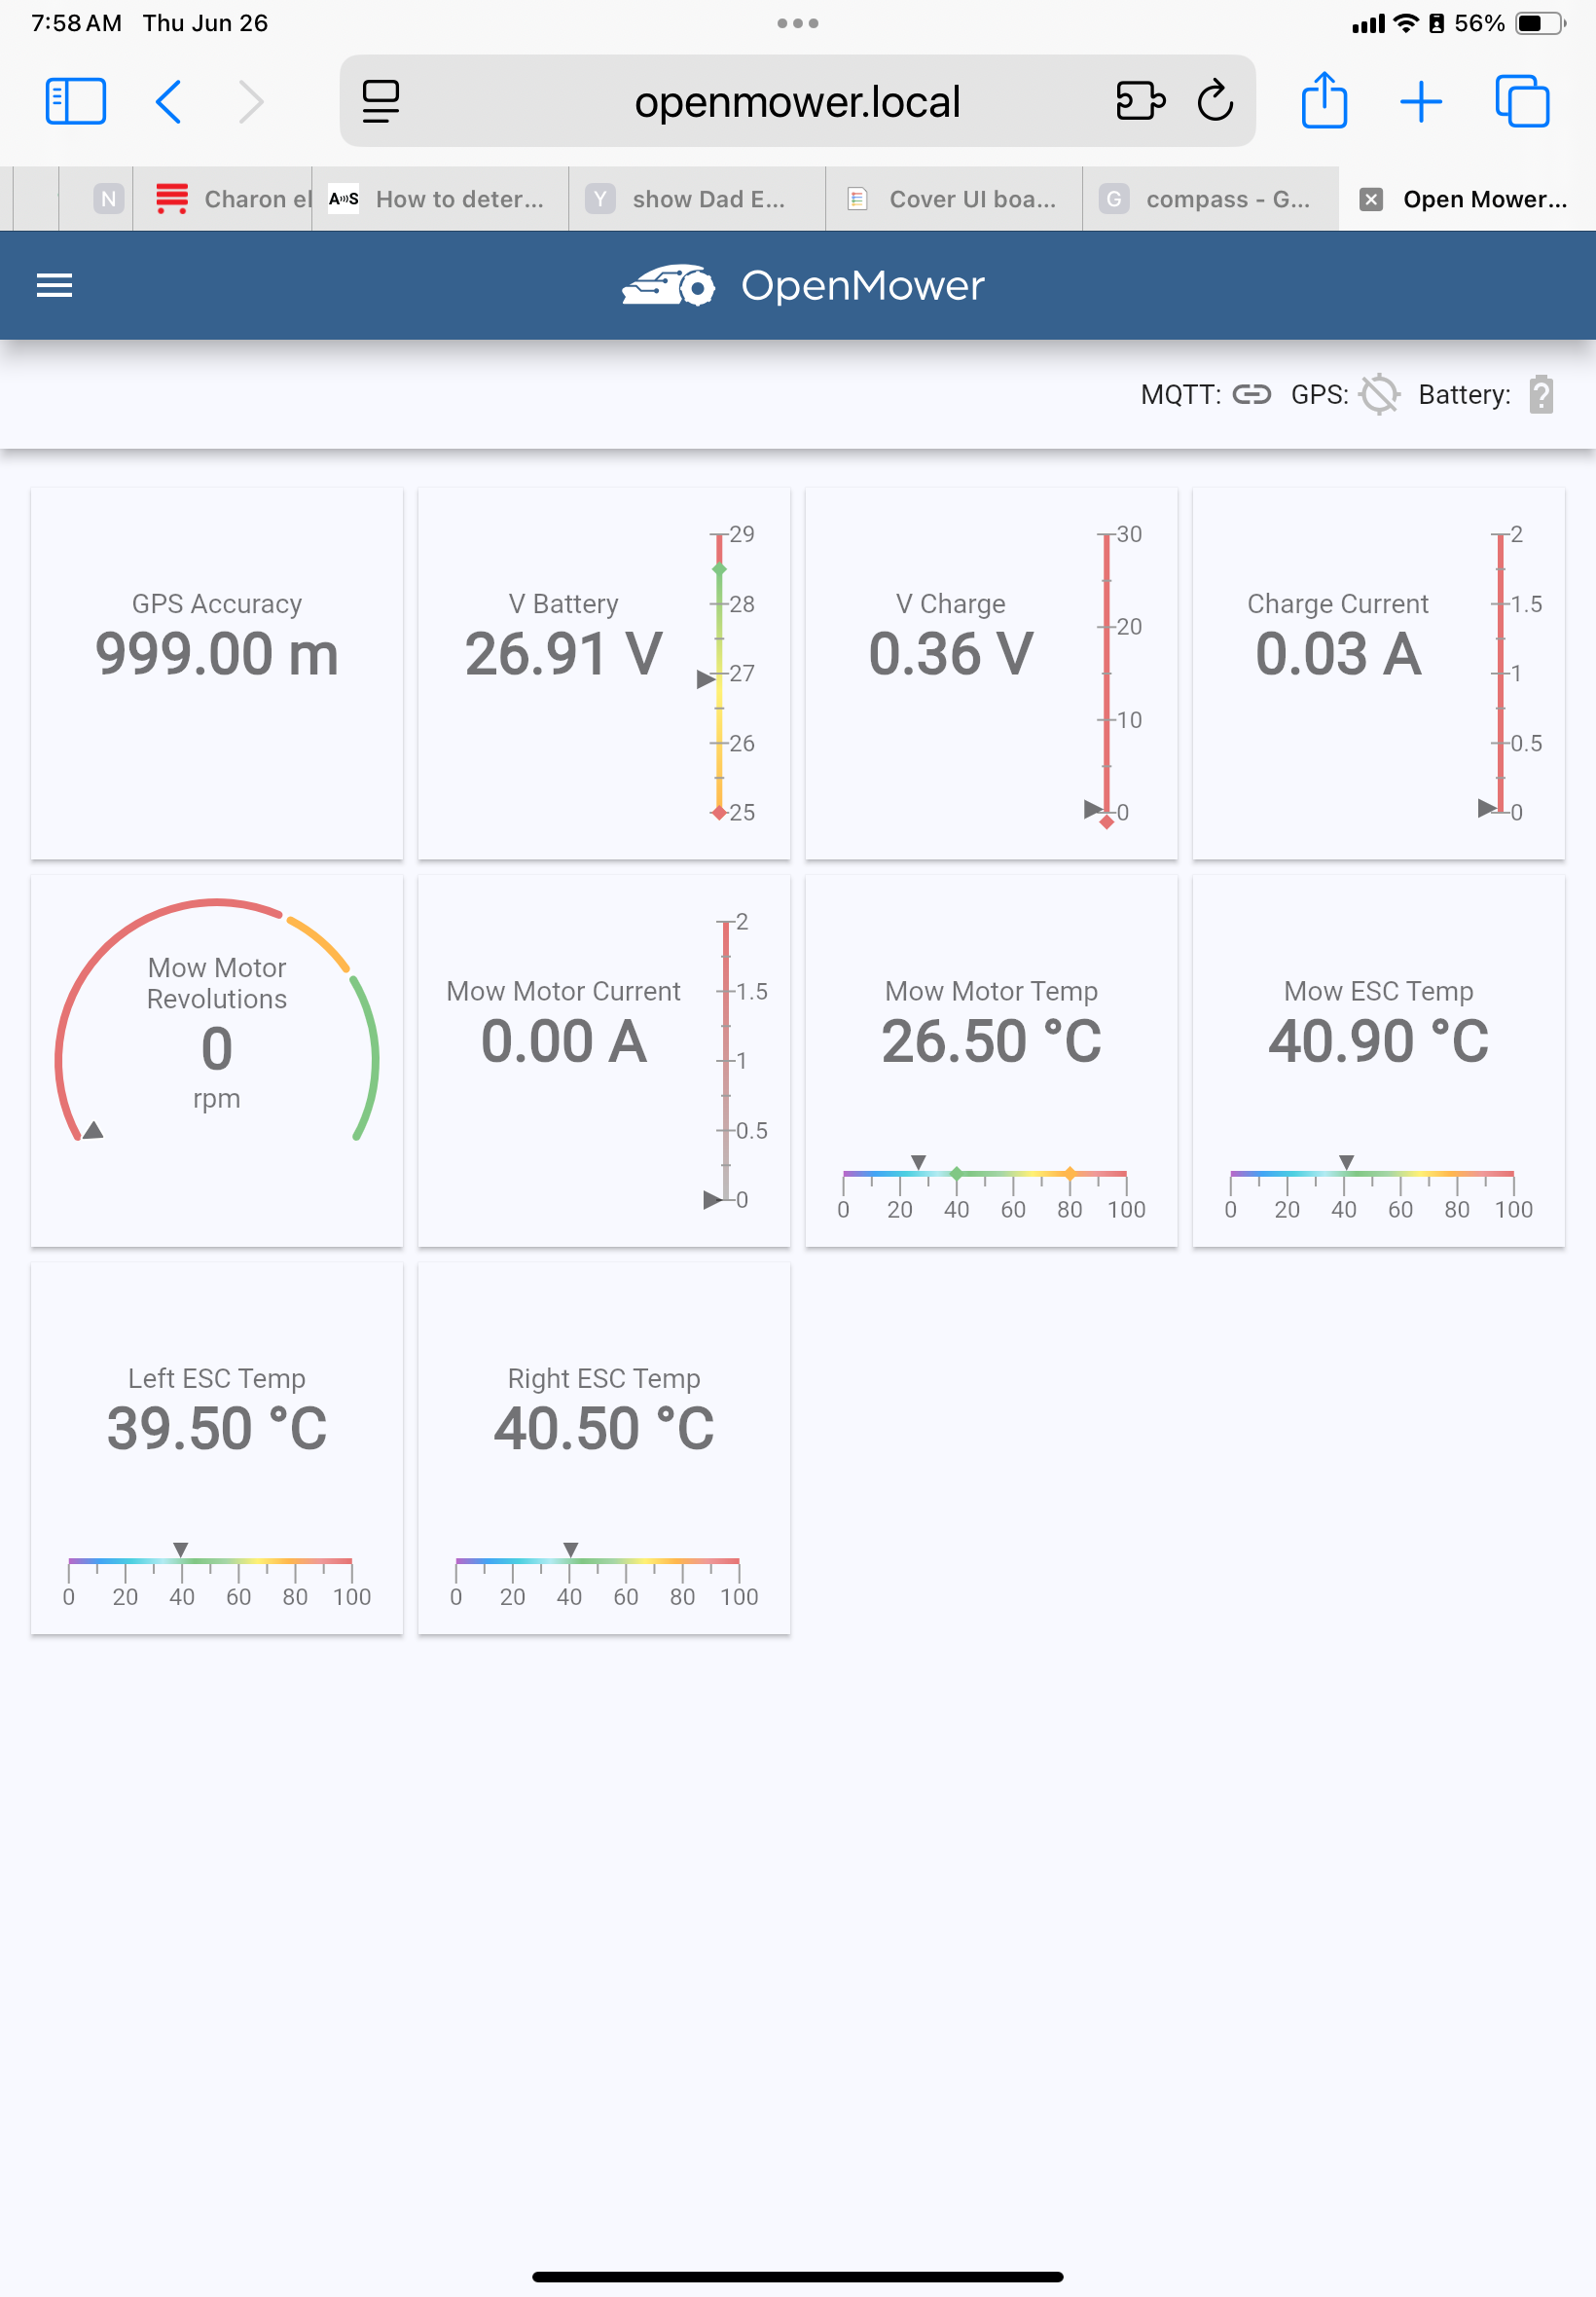Click the OpenMower mower logo
Screen dimensions: 1596x2297
pos(668,286)
